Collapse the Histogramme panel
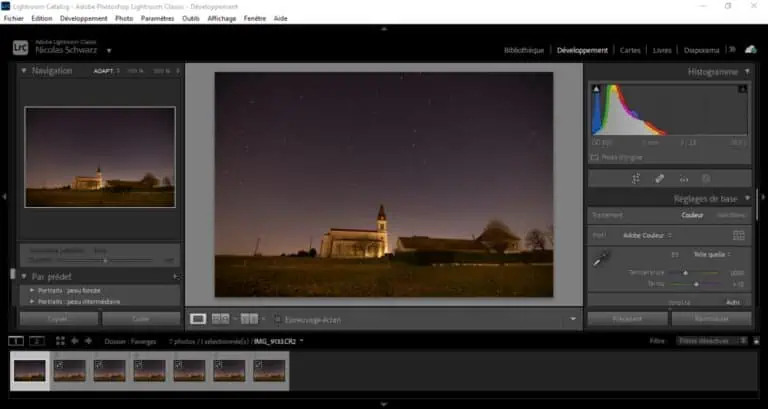This screenshot has height=409, width=768. pyautogui.click(x=747, y=72)
